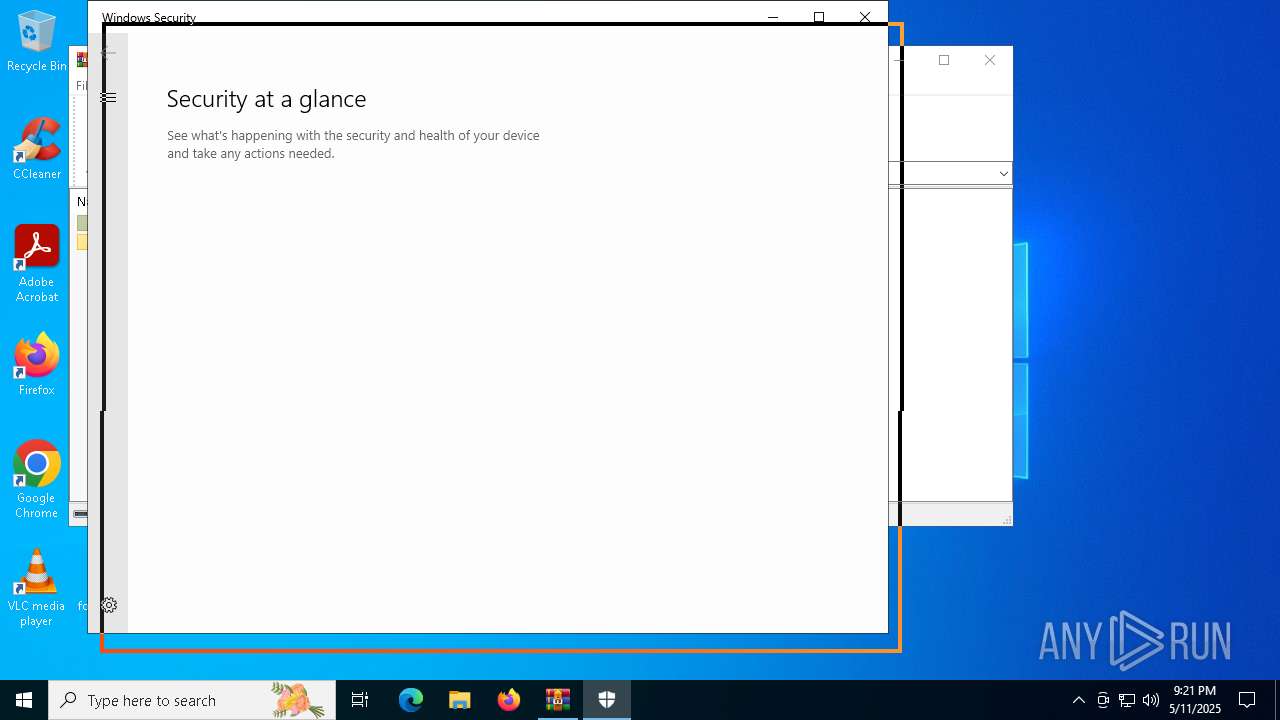Click the meet-now tray icon next to network
The image size is (1280, 720).
click(1103, 700)
